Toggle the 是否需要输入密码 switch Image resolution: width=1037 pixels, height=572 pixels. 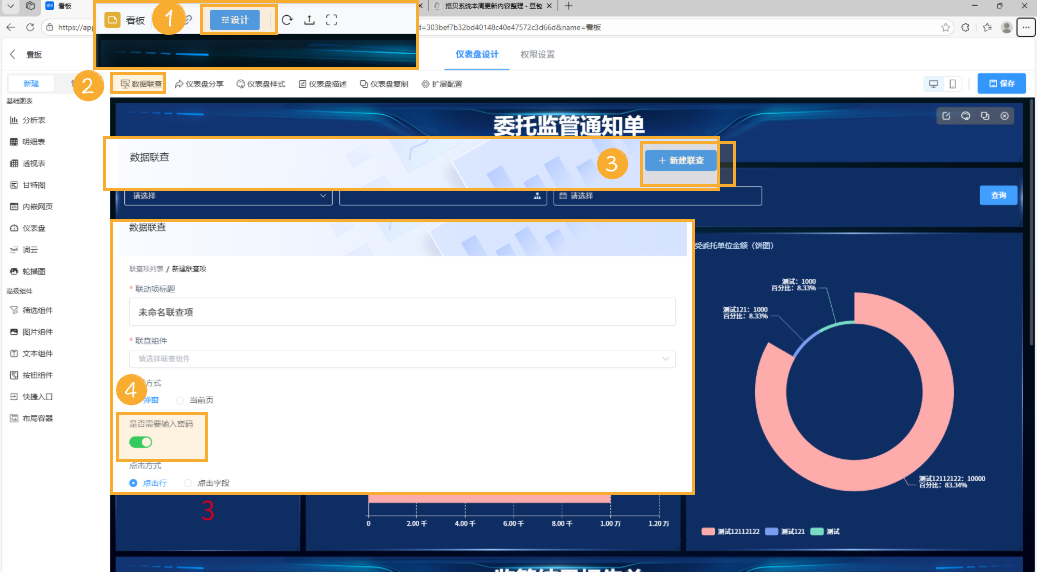click(x=141, y=442)
